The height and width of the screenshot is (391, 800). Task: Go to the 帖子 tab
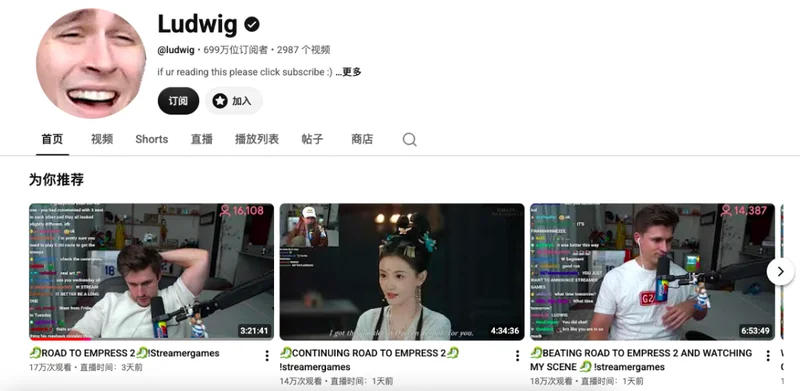click(312, 139)
